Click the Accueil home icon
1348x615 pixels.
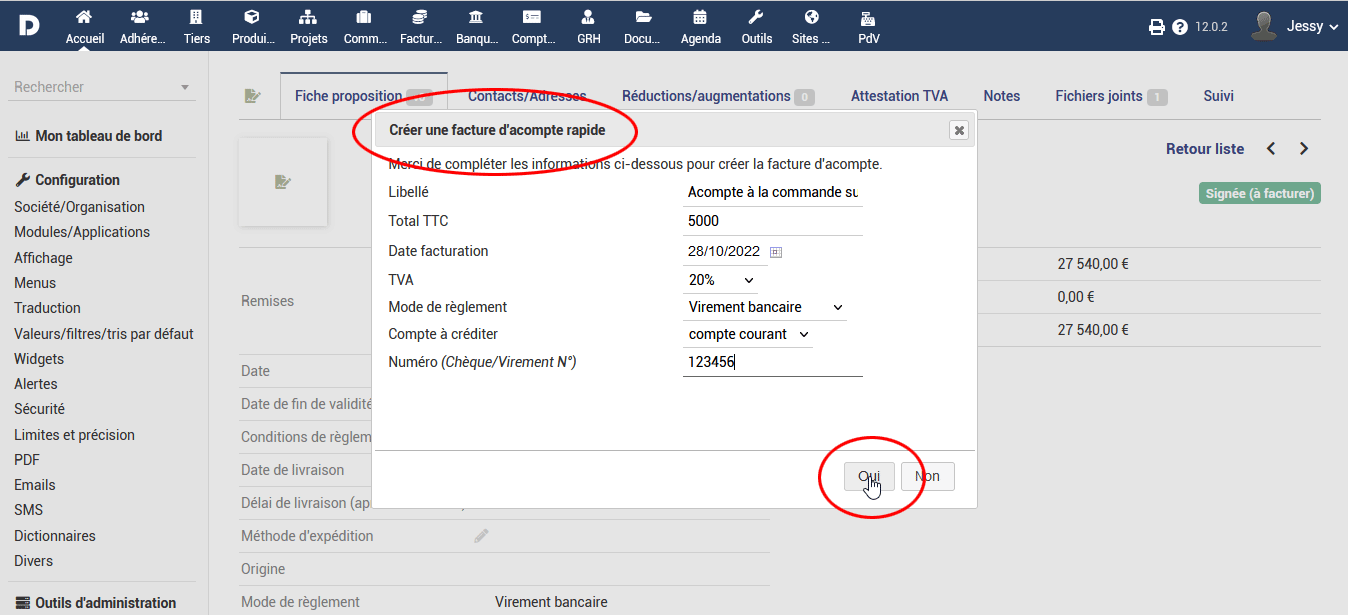84,17
